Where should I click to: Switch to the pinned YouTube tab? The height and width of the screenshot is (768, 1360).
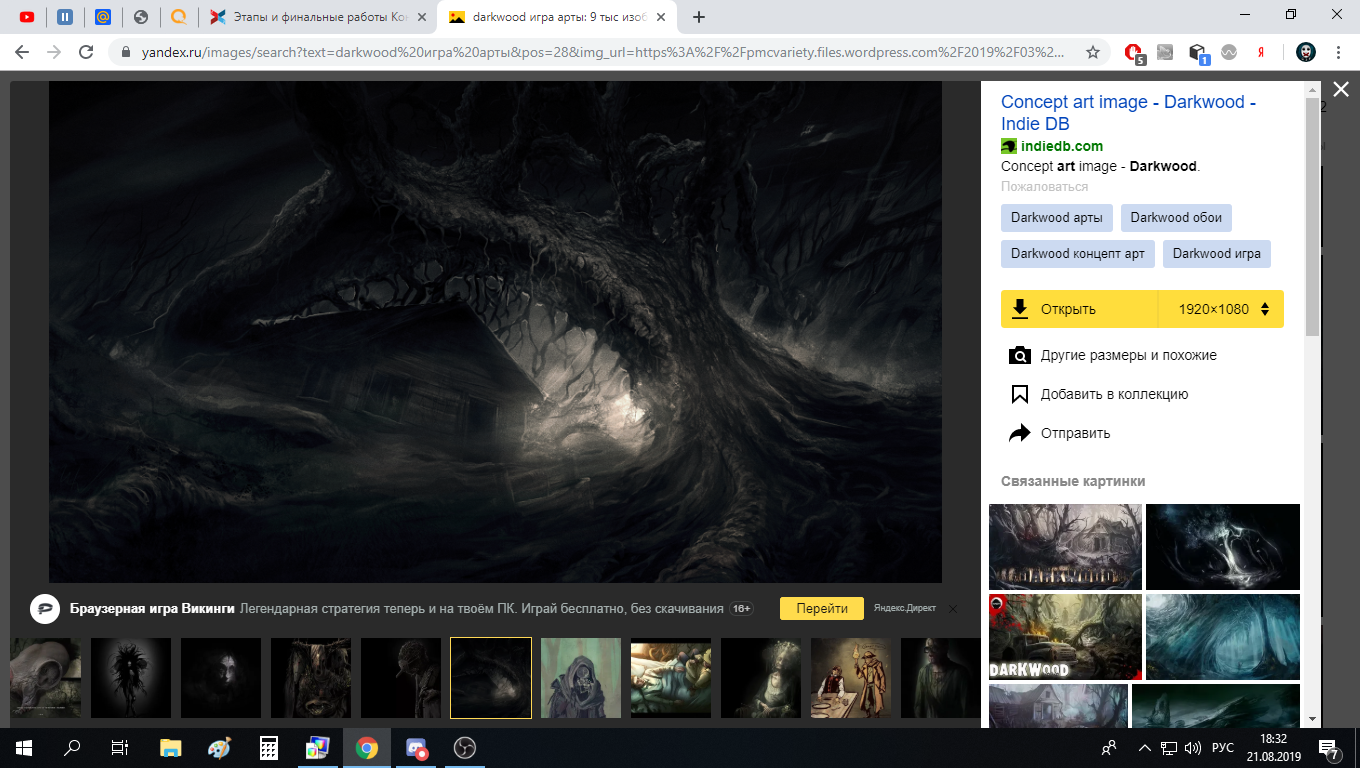(27, 17)
